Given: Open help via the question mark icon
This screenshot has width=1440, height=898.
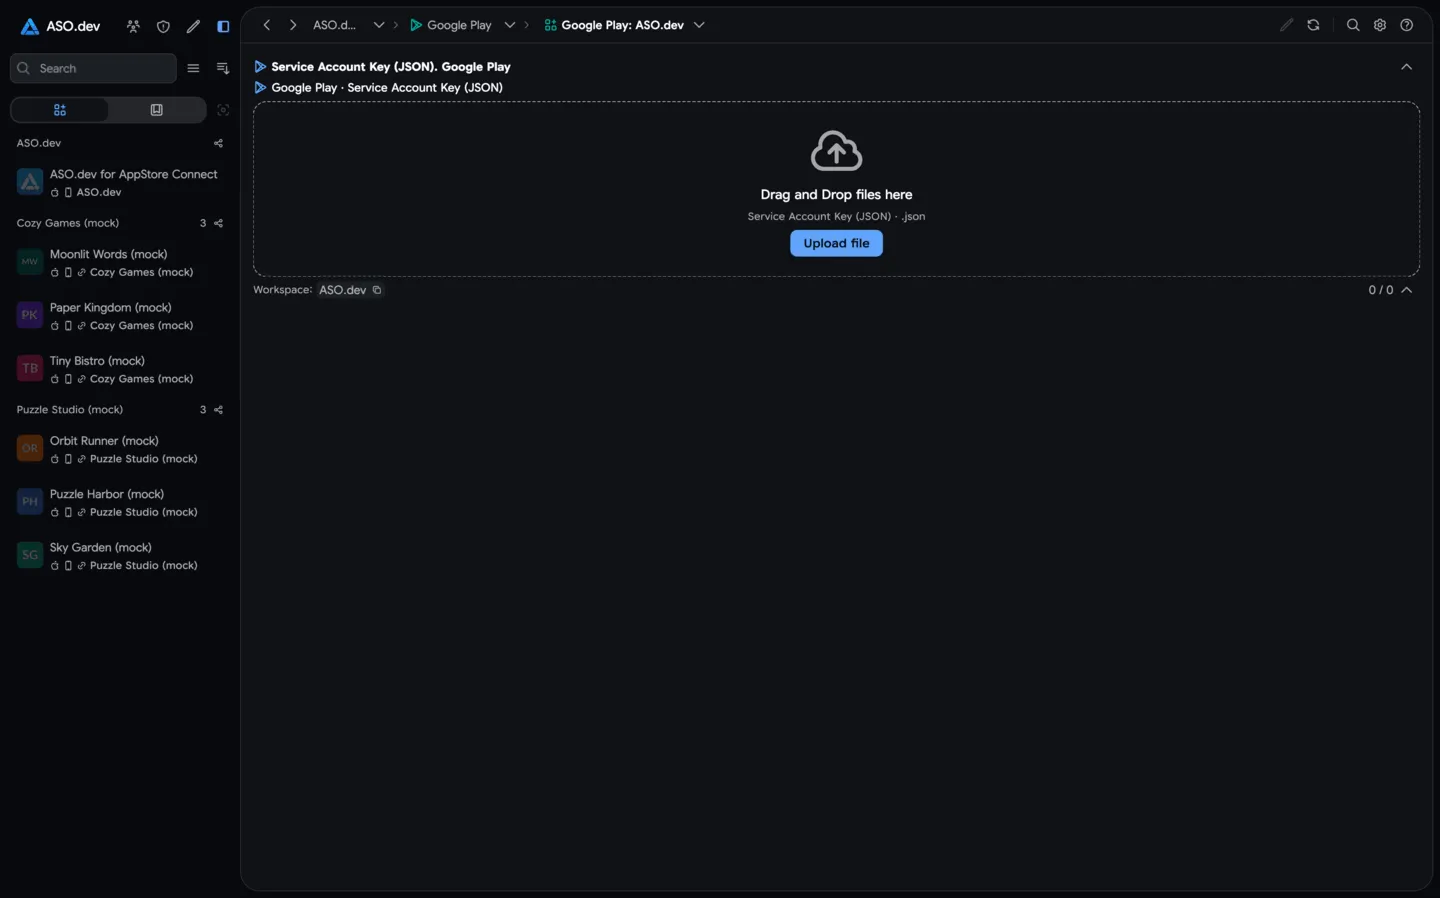Looking at the screenshot, I should click(x=1407, y=25).
